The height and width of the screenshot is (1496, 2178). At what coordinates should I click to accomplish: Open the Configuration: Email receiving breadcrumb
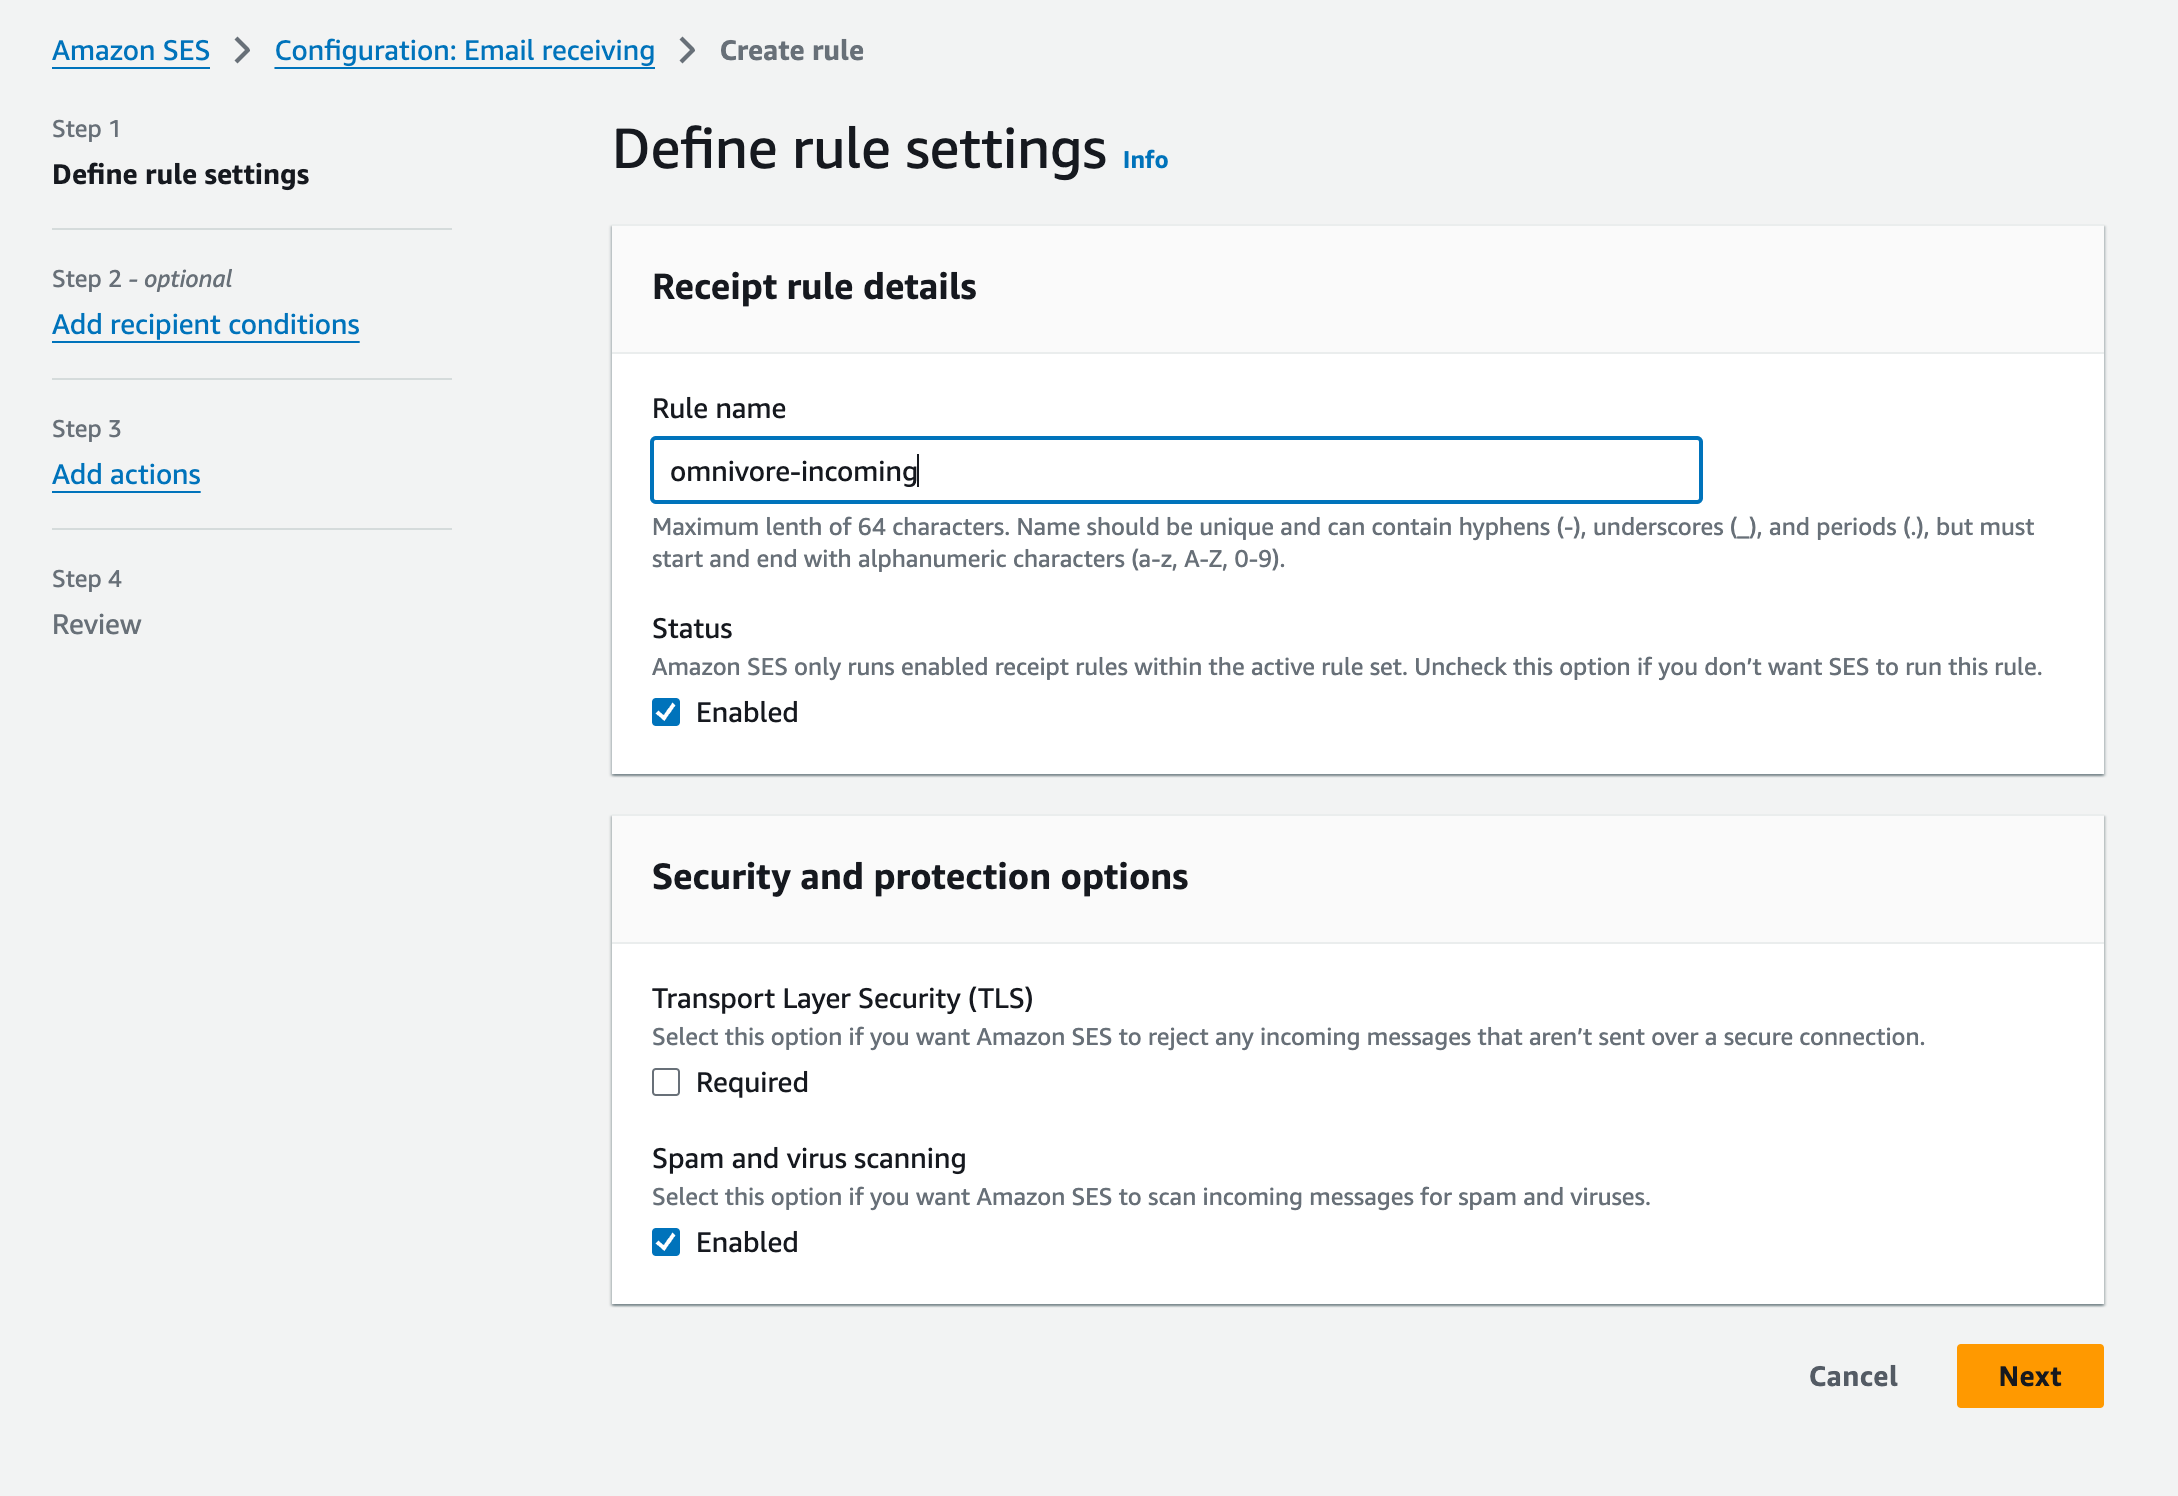tap(464, 50)
